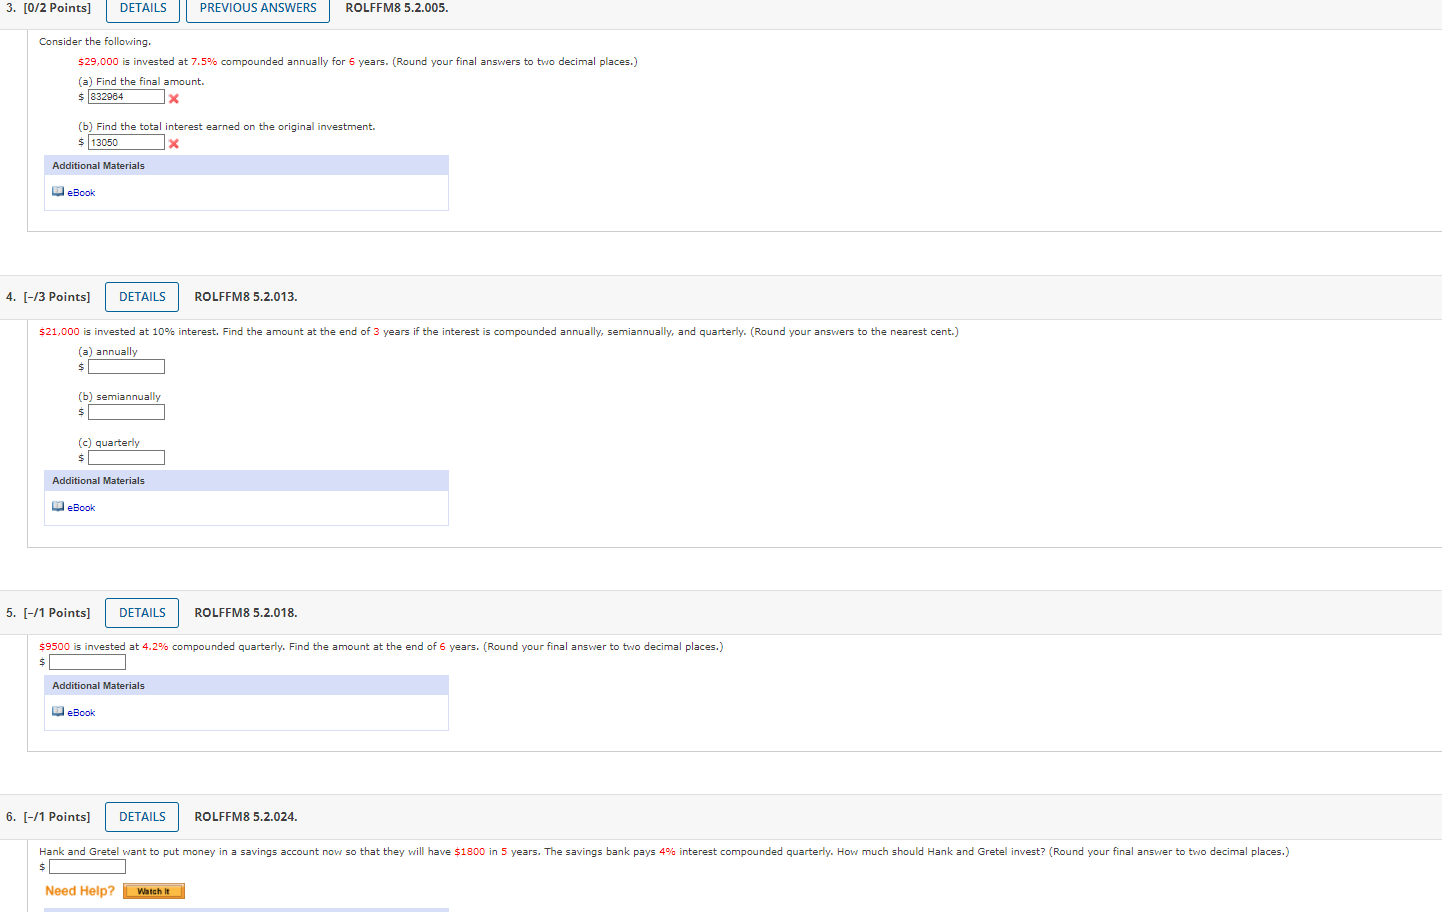Click the '(c) quarterly' label
This screenshot has height=912, width=1442.
click(109, 443)
